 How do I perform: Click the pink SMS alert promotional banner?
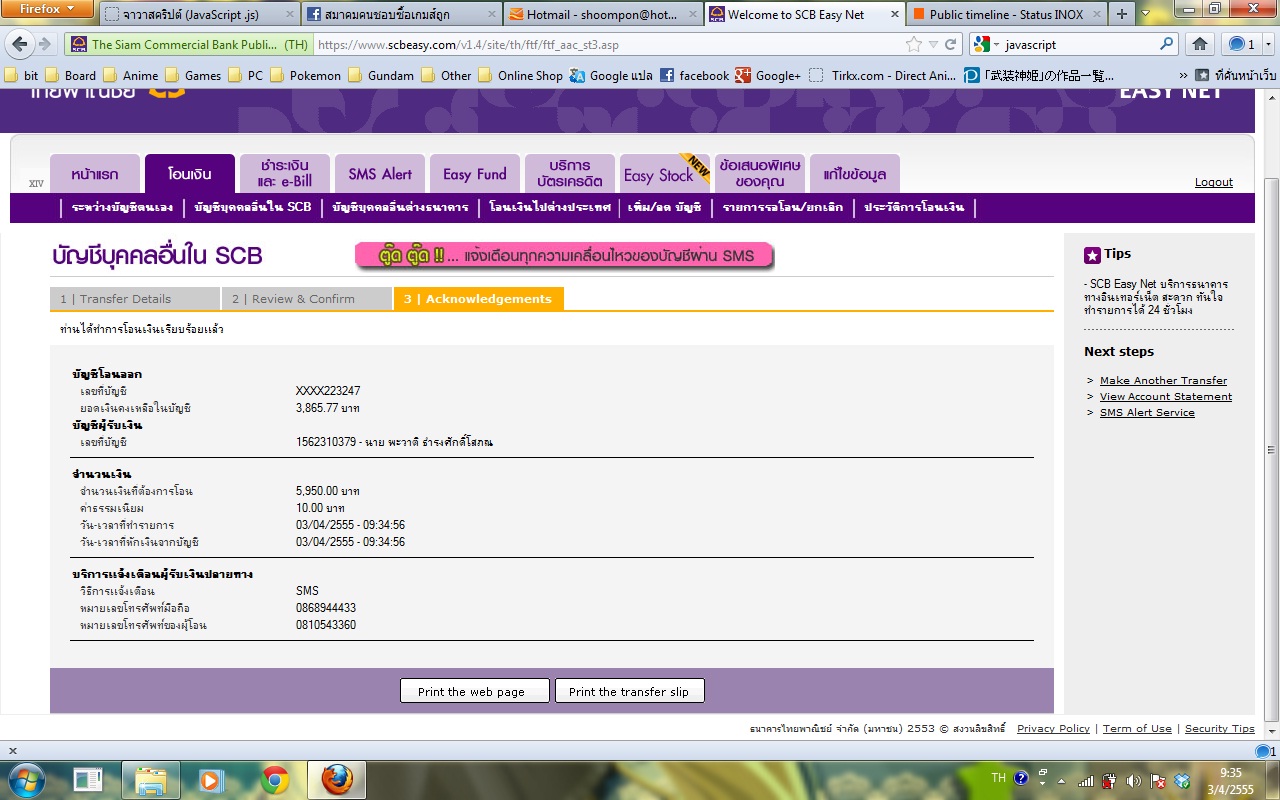[x=564, y=256]
